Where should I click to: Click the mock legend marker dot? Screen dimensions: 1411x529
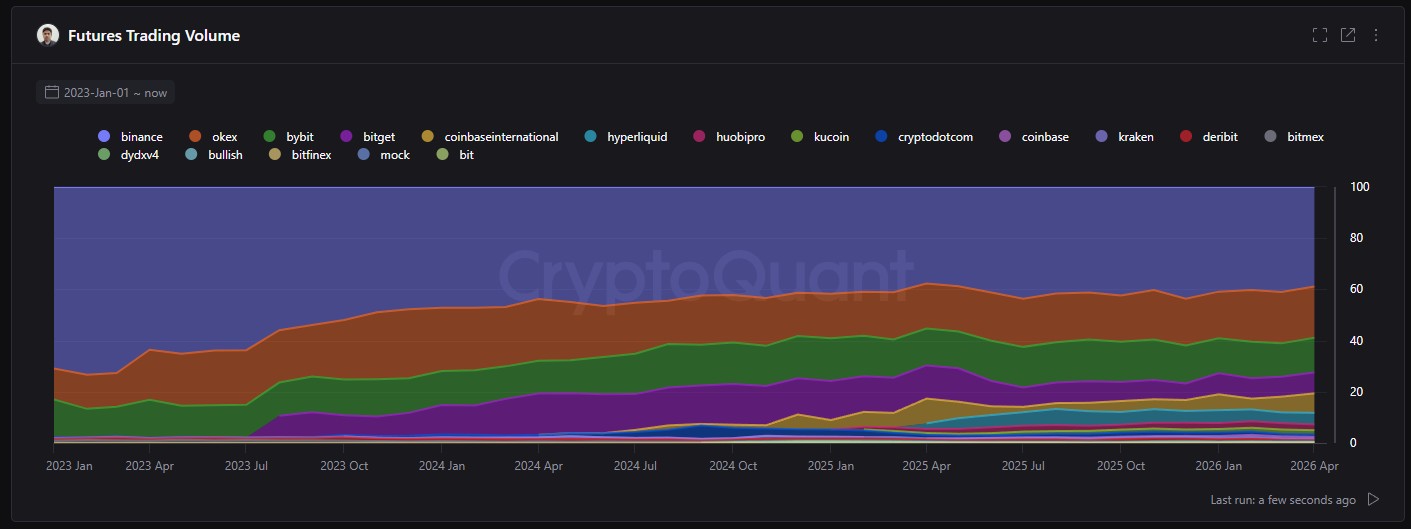point(364,155)
